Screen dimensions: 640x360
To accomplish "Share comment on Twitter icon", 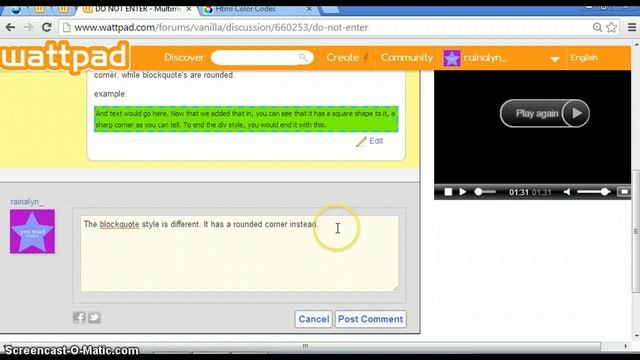I will (94, 318).
